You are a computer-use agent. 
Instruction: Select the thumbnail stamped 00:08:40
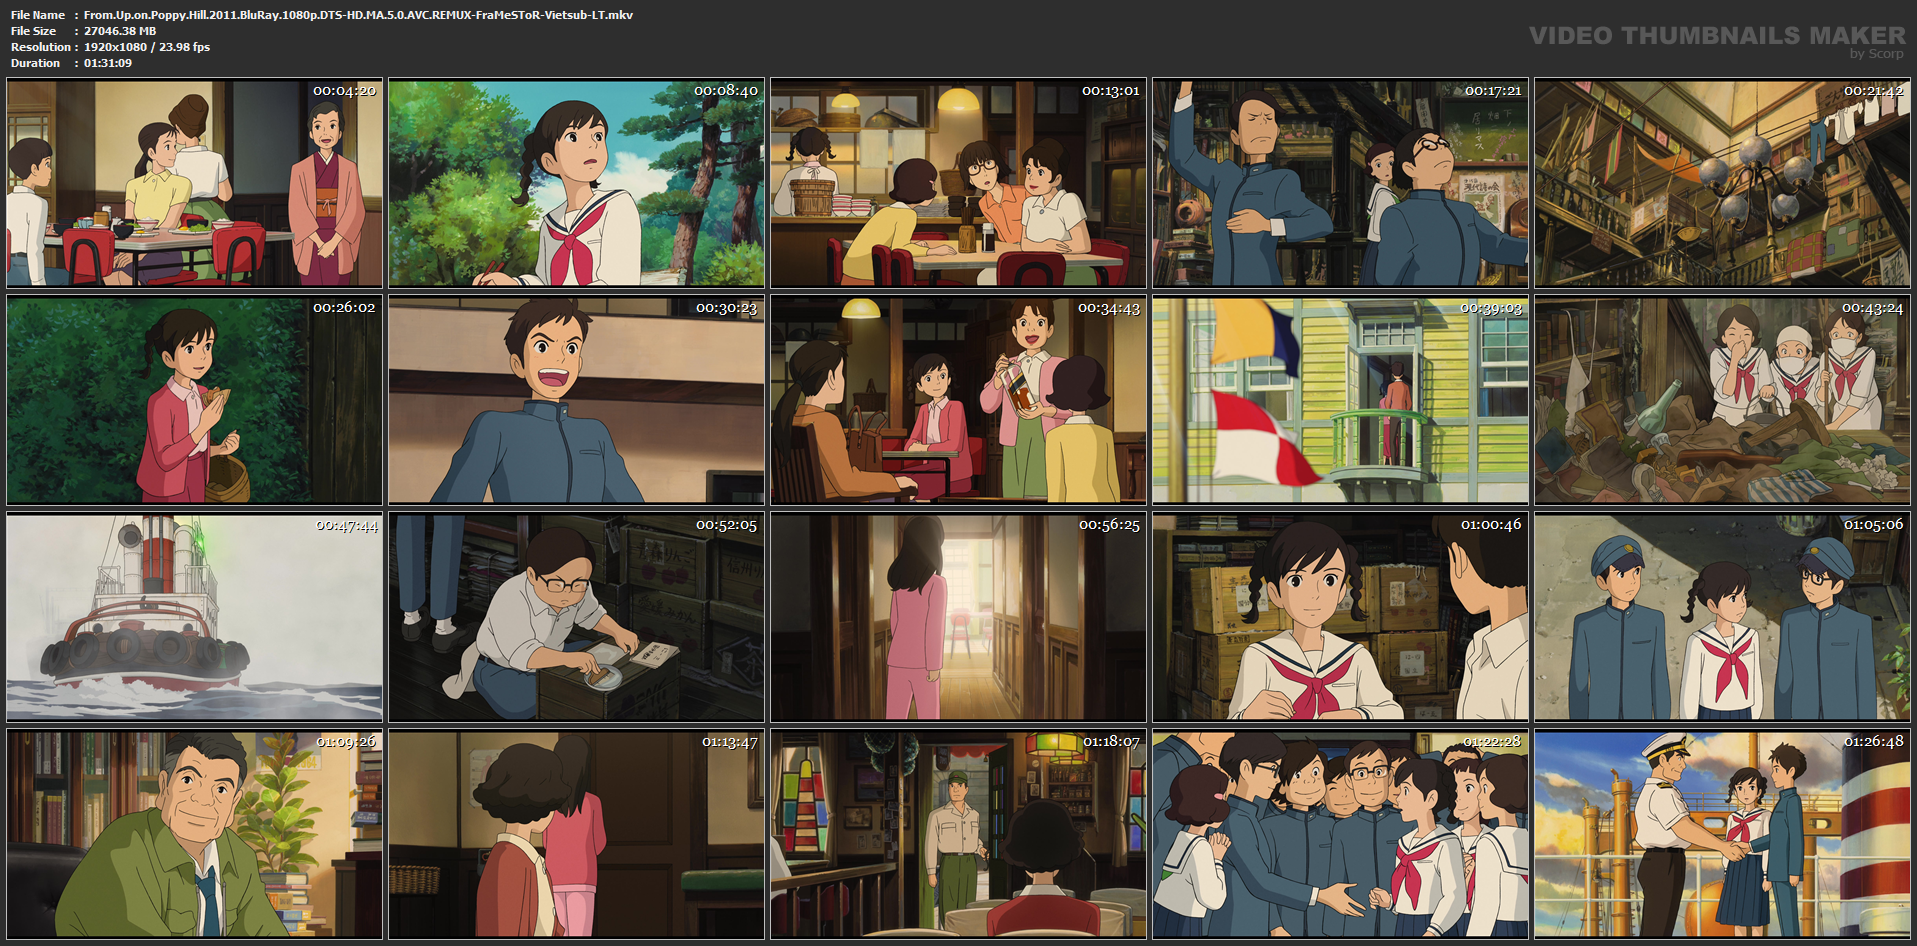point(577,183)
